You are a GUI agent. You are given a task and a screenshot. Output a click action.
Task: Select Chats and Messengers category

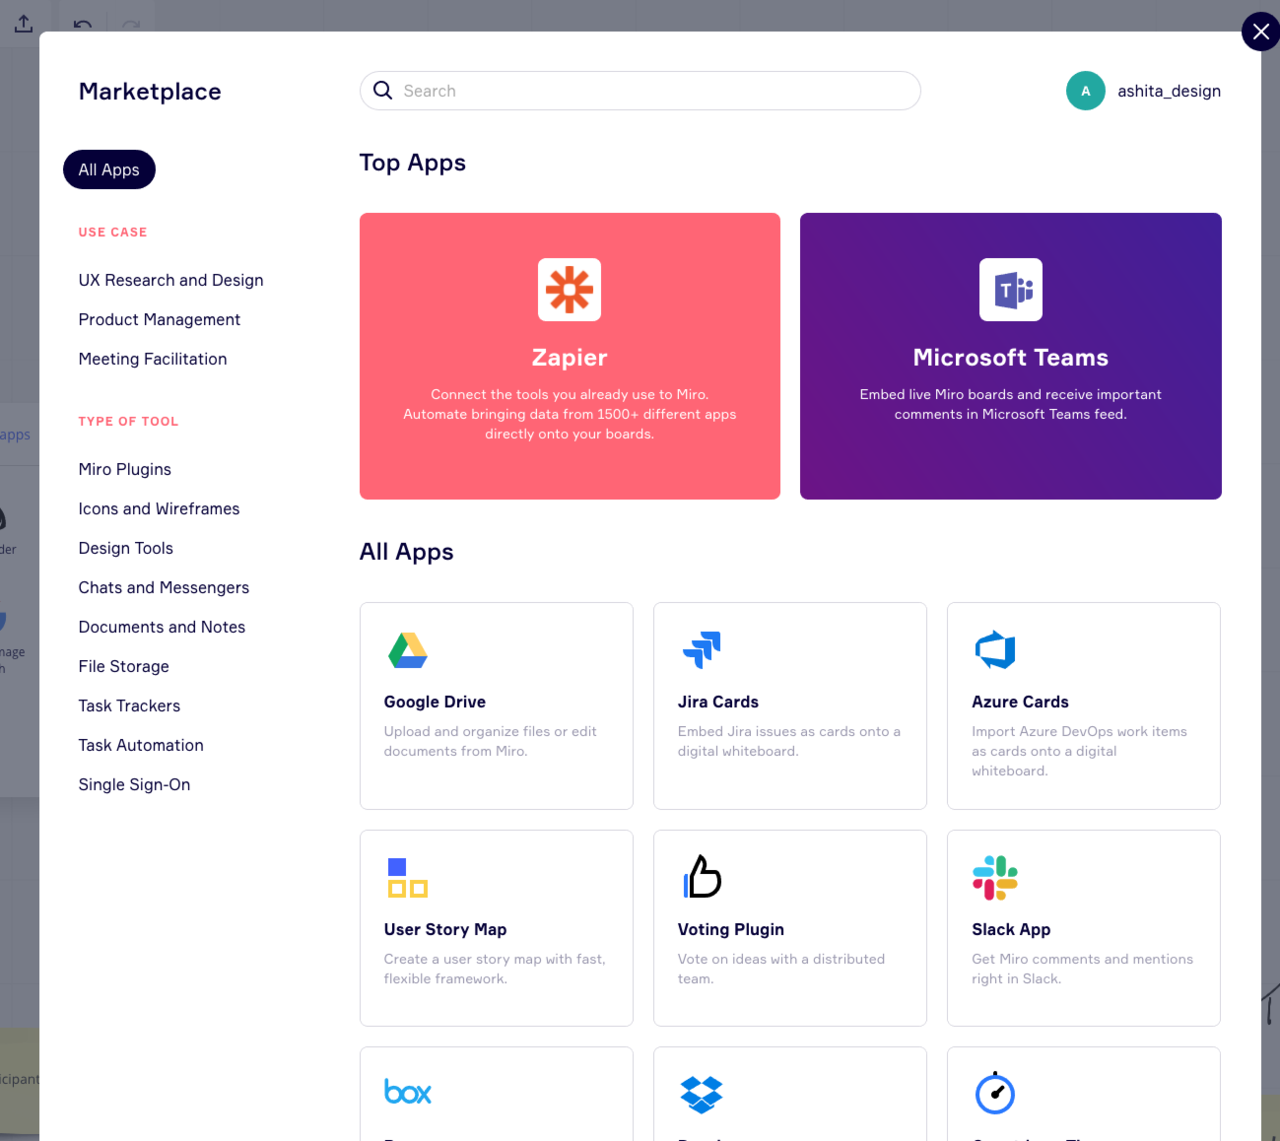coord(164,588)
